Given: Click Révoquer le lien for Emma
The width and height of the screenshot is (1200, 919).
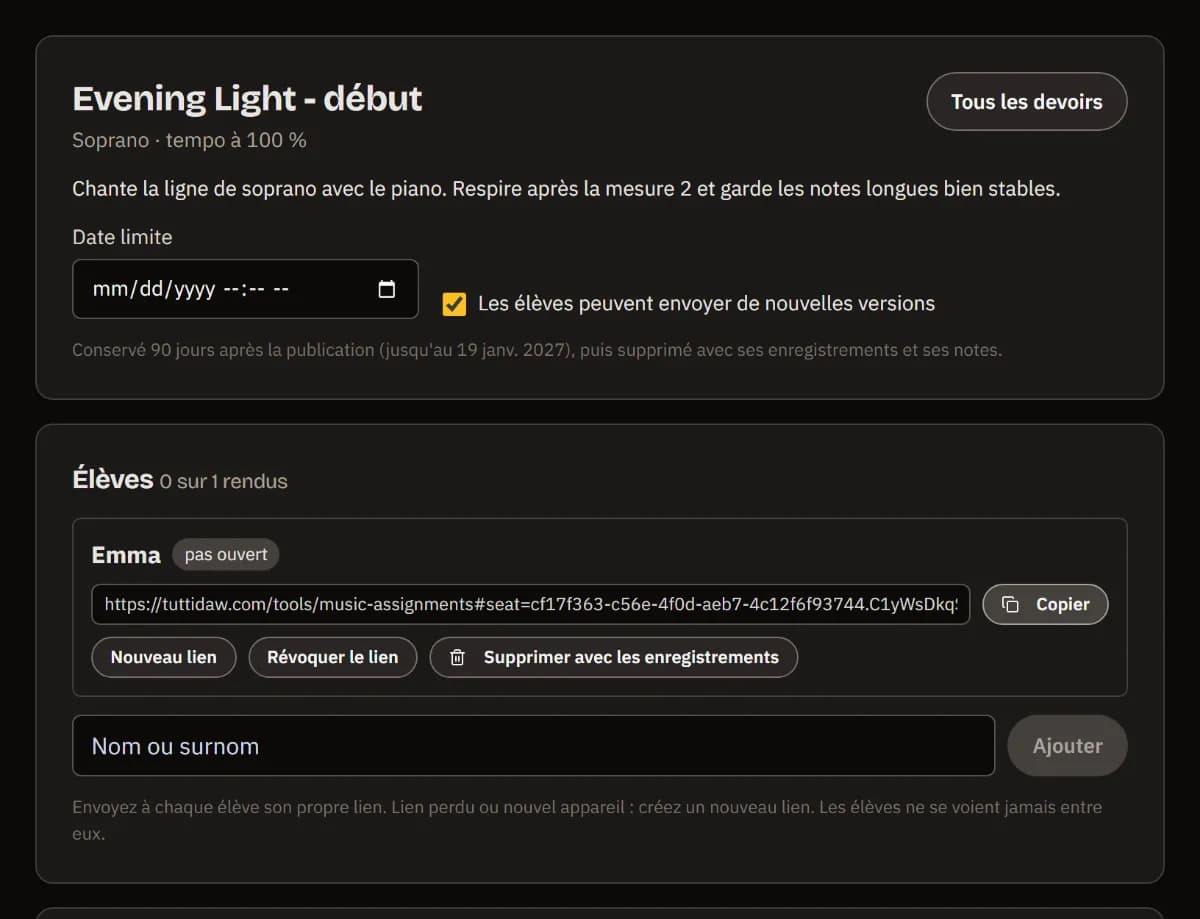Looking at the screenshot, I should point(332,657).
